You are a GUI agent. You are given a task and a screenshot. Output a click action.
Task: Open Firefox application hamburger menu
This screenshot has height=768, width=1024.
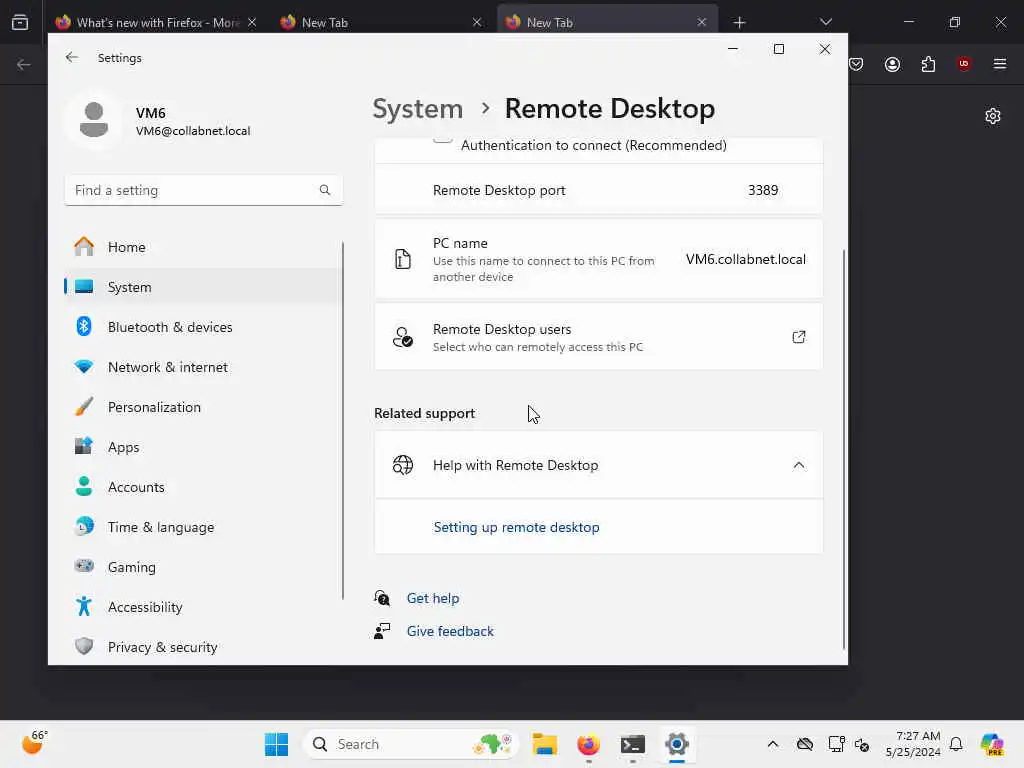click(999, 64)
